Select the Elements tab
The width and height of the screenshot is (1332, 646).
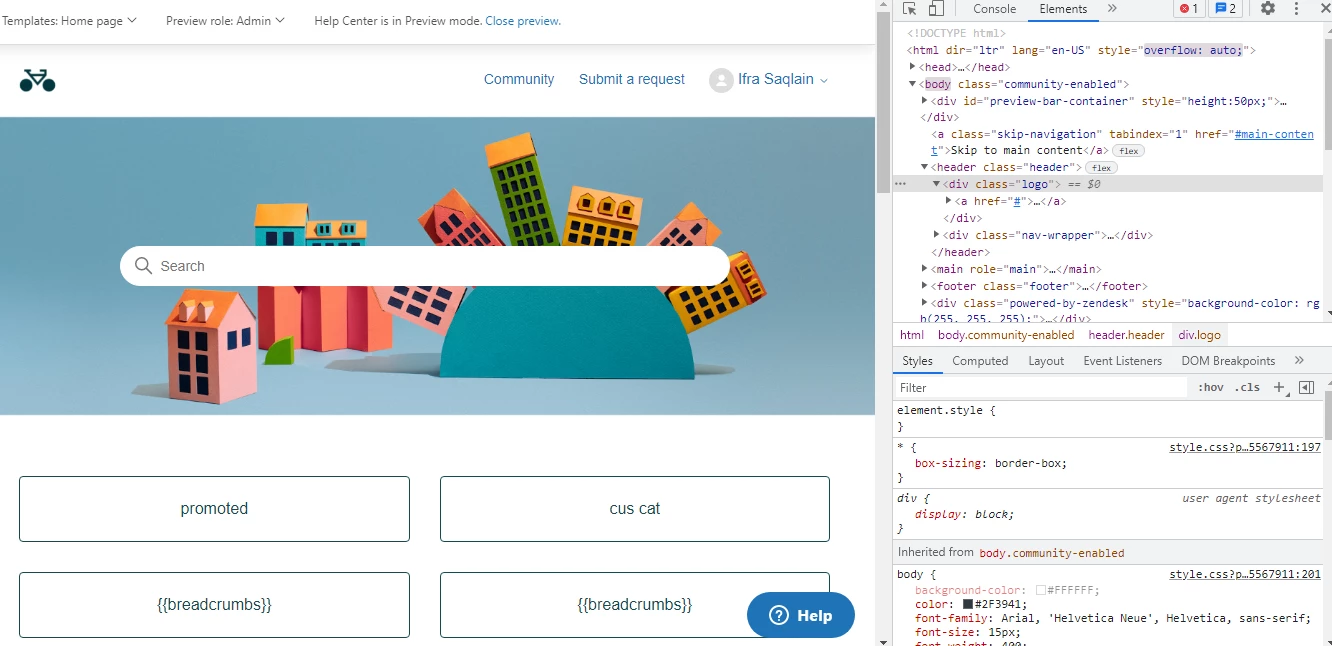pos(1063,9)
